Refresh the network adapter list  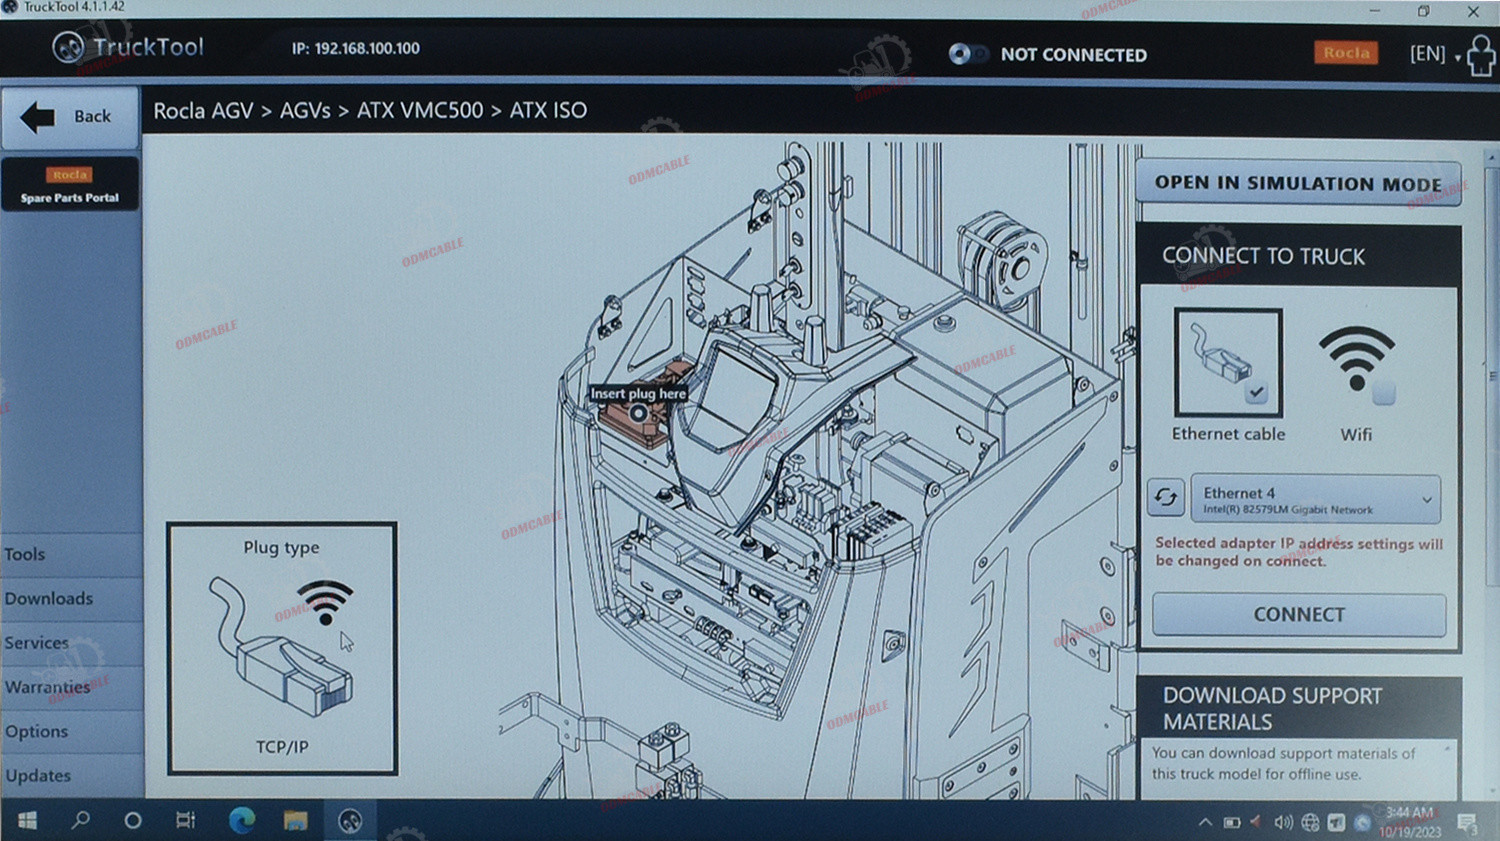point(1166,497)
